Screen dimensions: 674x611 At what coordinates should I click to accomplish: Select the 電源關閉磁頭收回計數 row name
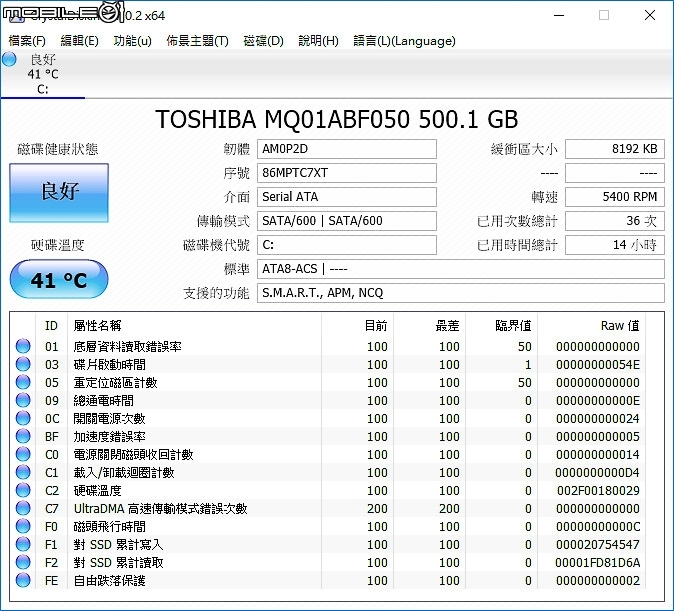click(133, 455)
